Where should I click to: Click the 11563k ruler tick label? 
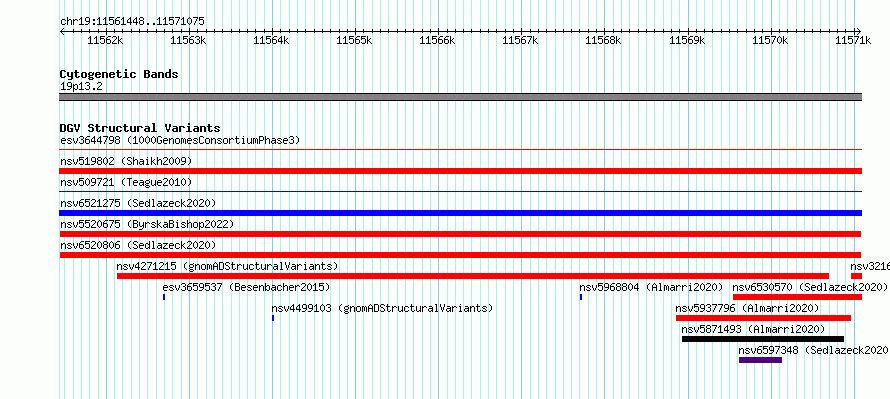pyautogui.click(x=188, y=40)
